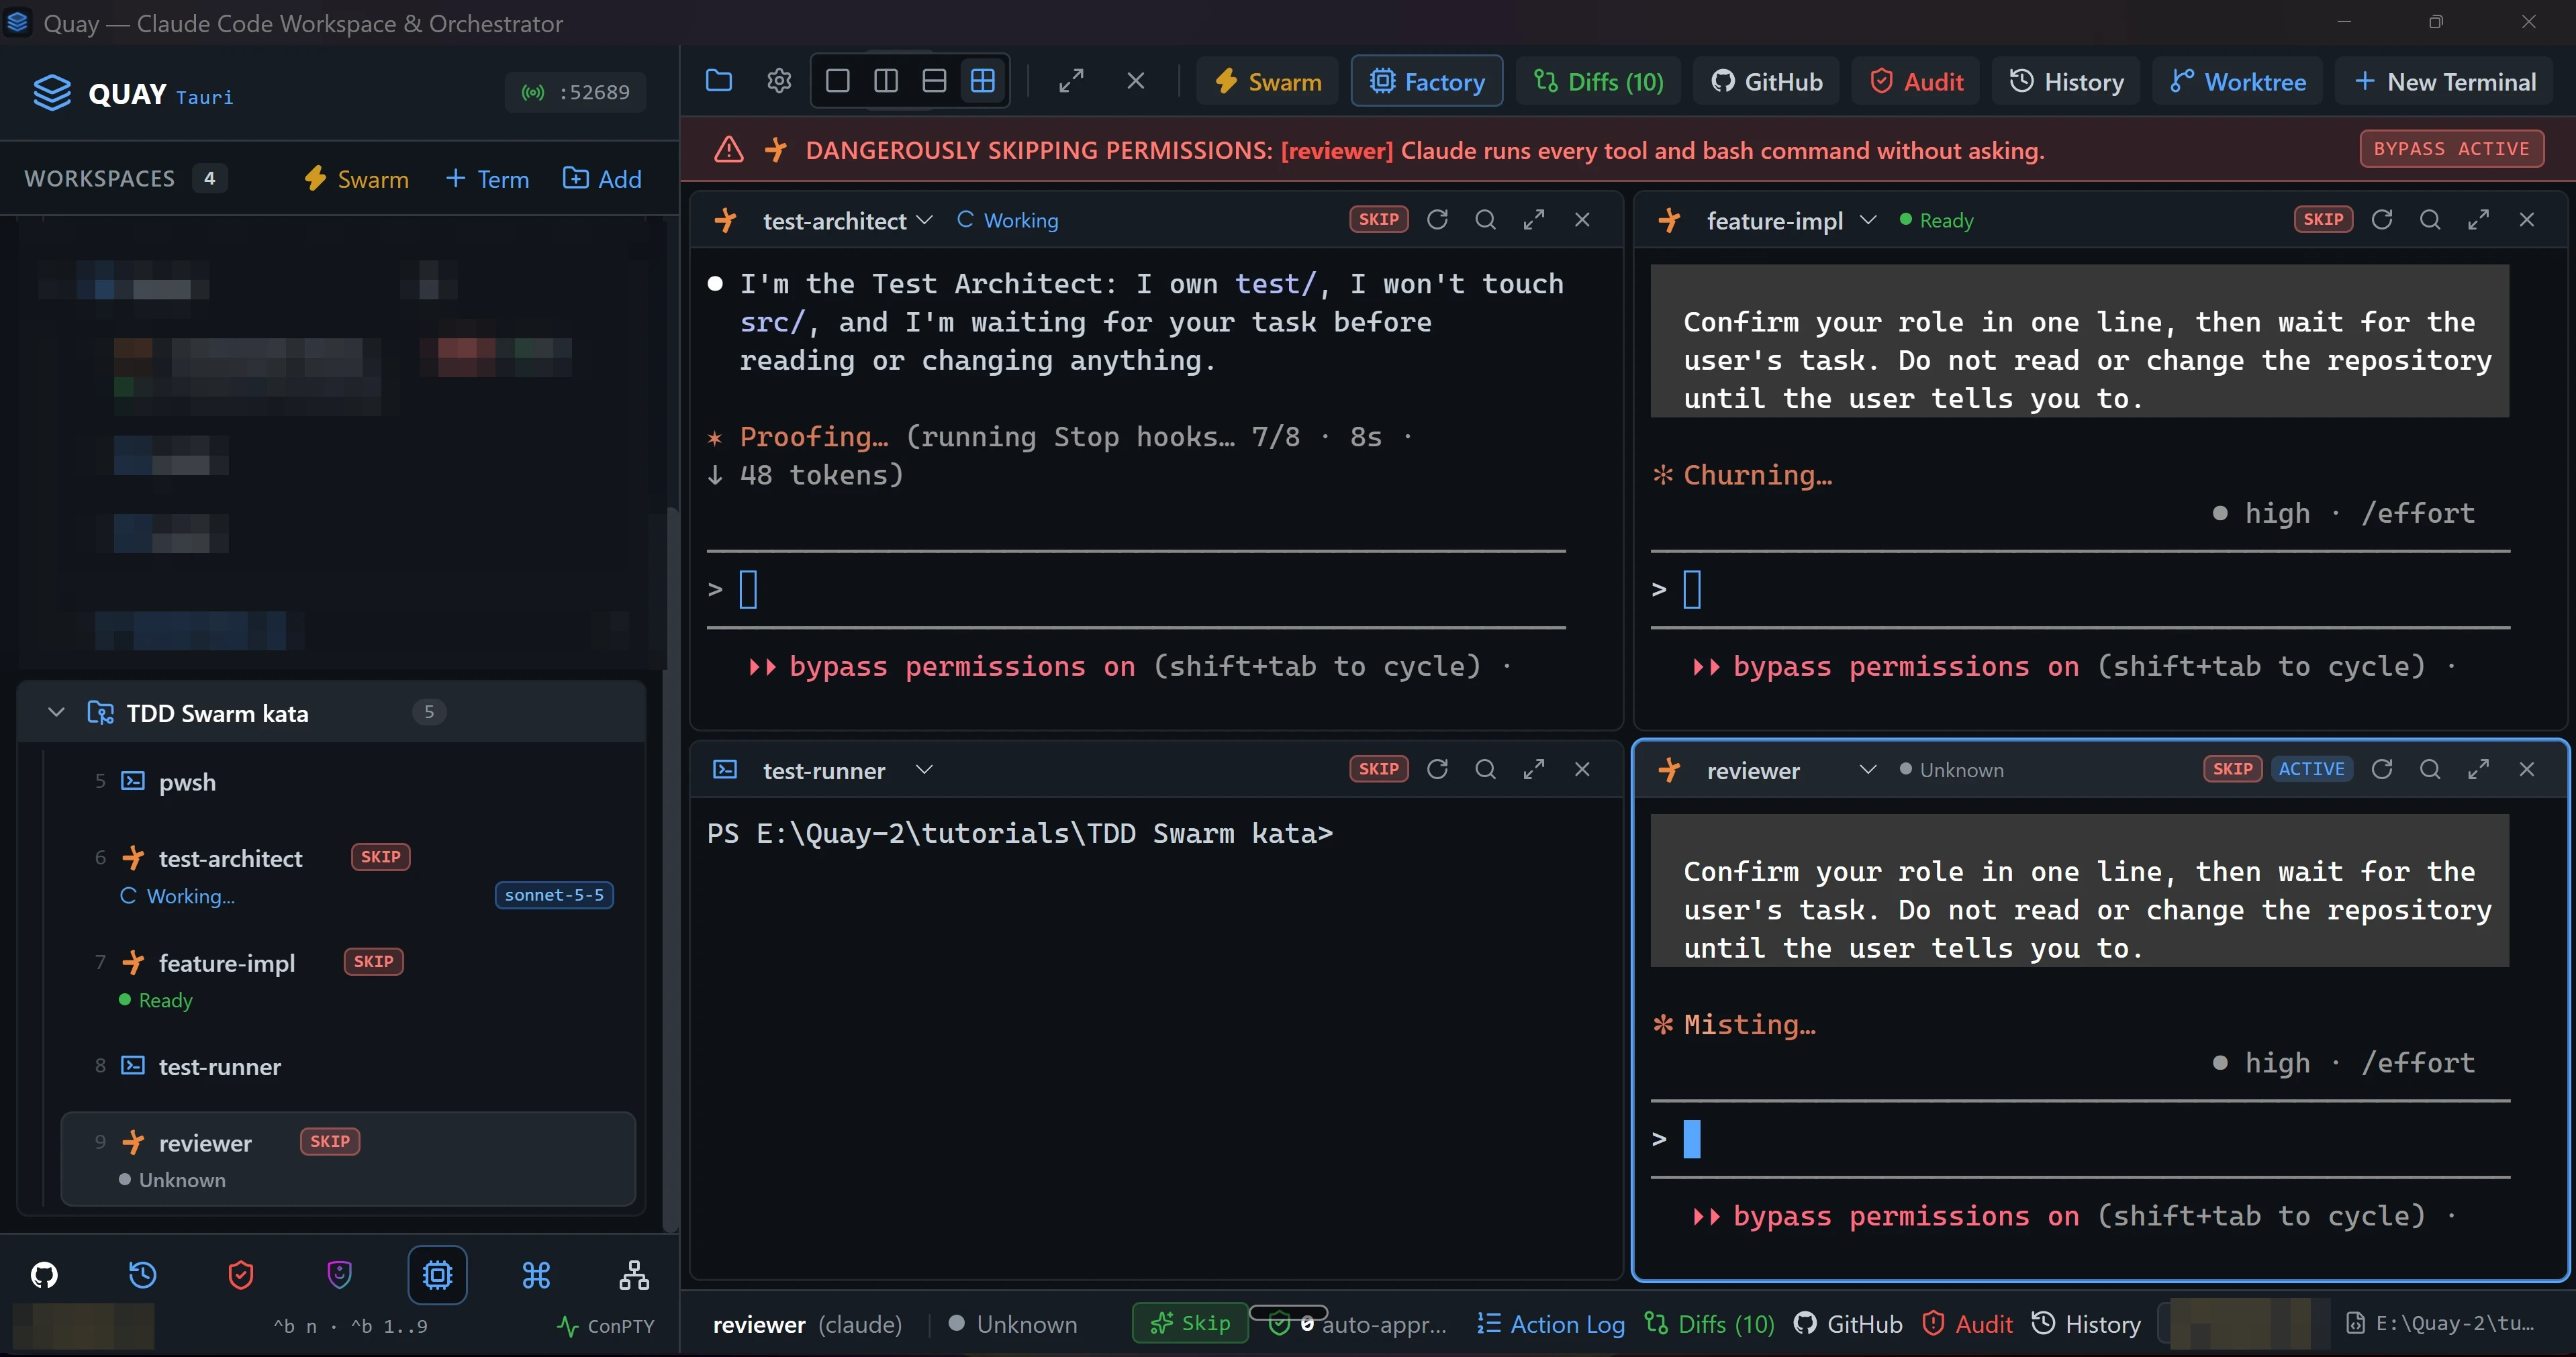Switch to four-pane grid layout
Viewport: 2576px width, 1357px height.
983,81
